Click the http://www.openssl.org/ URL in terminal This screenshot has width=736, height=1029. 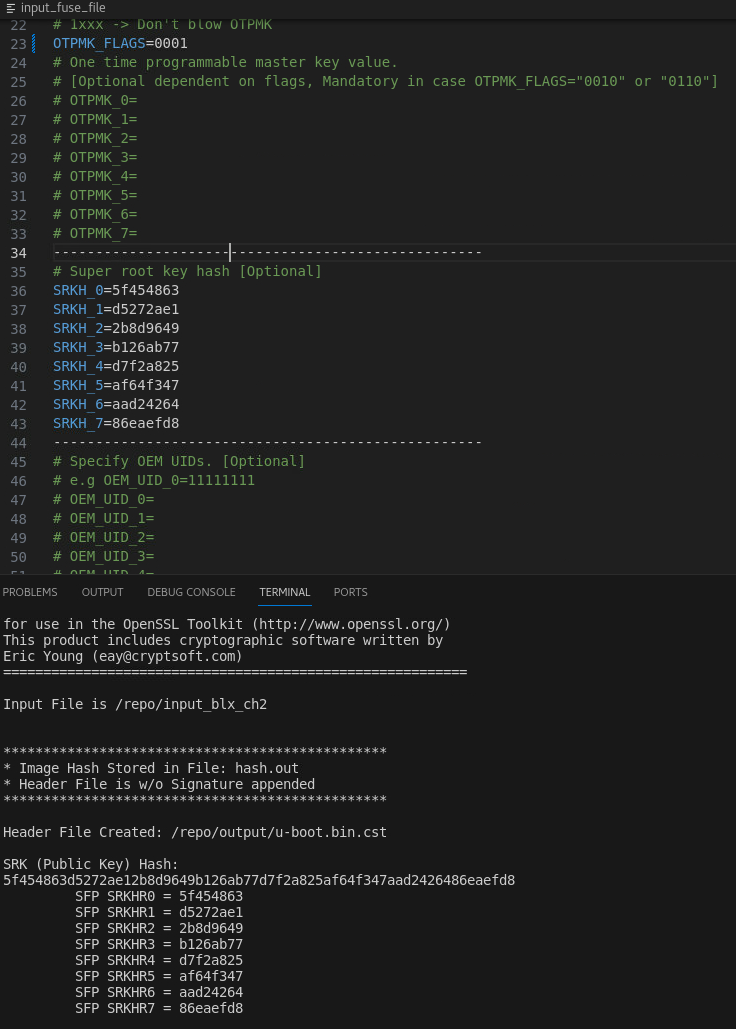pos(351,624)
